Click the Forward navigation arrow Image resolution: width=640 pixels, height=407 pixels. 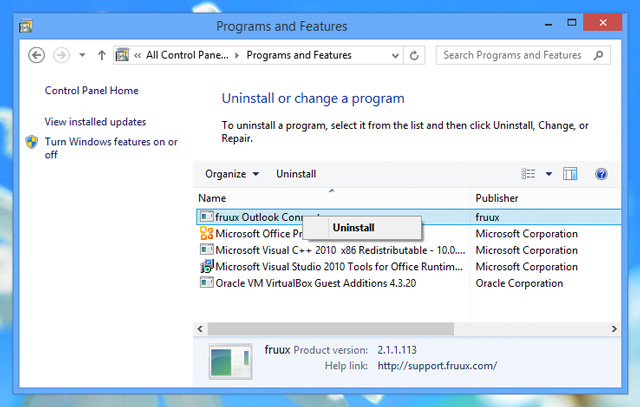61,55
